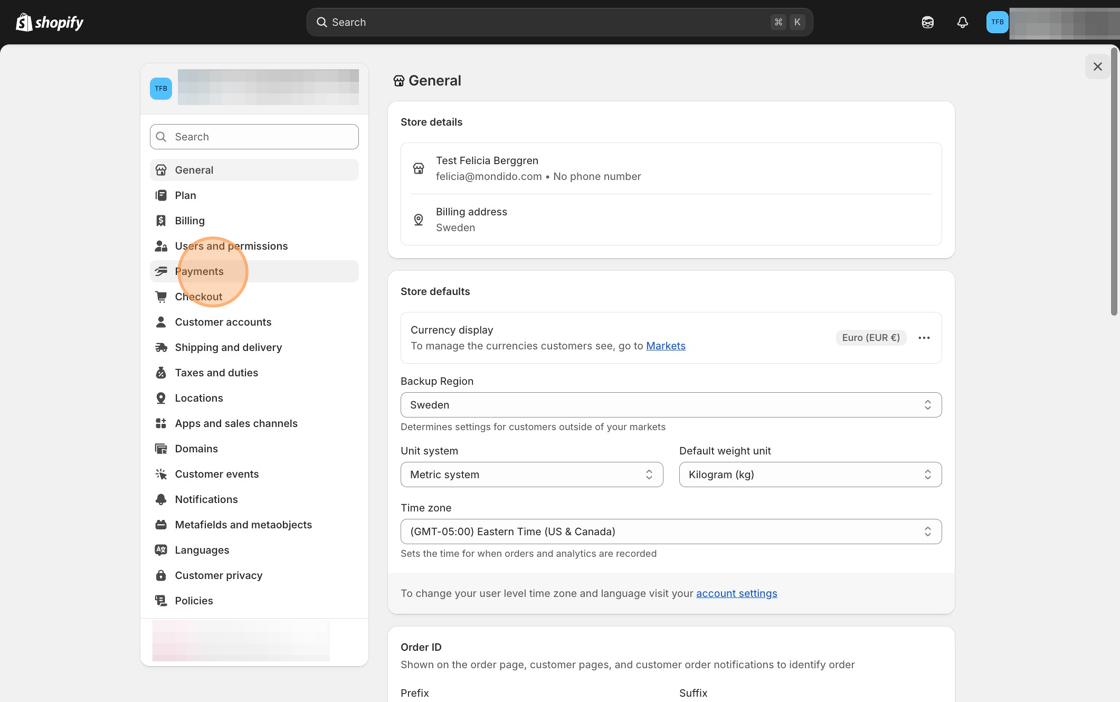Image resolution: width=1120 pixels, height=702 pixels.
Task: Click the Users and permissions icon
Action: pyautogui.click(x=161, y=246)
